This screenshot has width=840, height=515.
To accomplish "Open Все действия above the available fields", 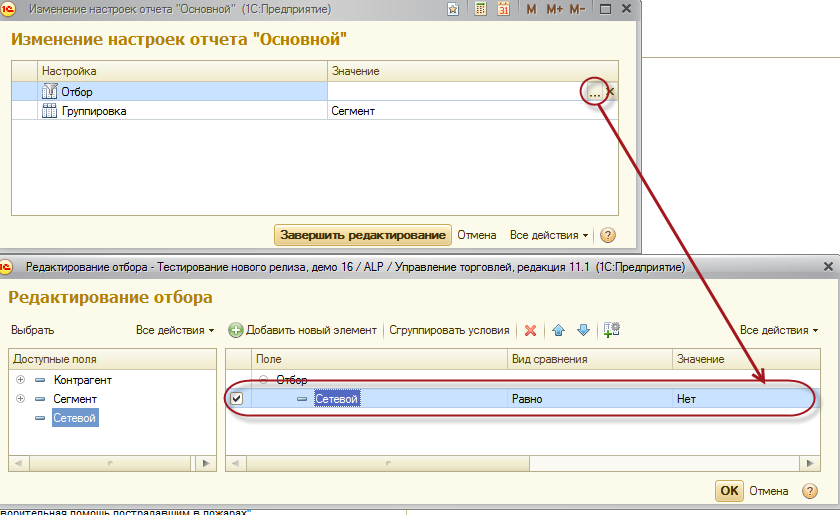I will (175, 330).
